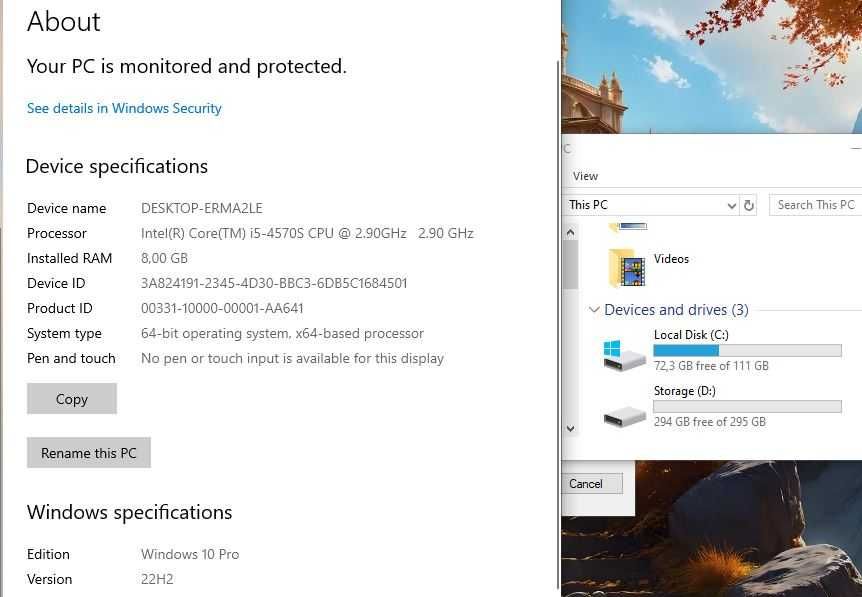Select the Storage (D:) drive icon
Viewport: 862px width, 597px height.
point(625,416)
